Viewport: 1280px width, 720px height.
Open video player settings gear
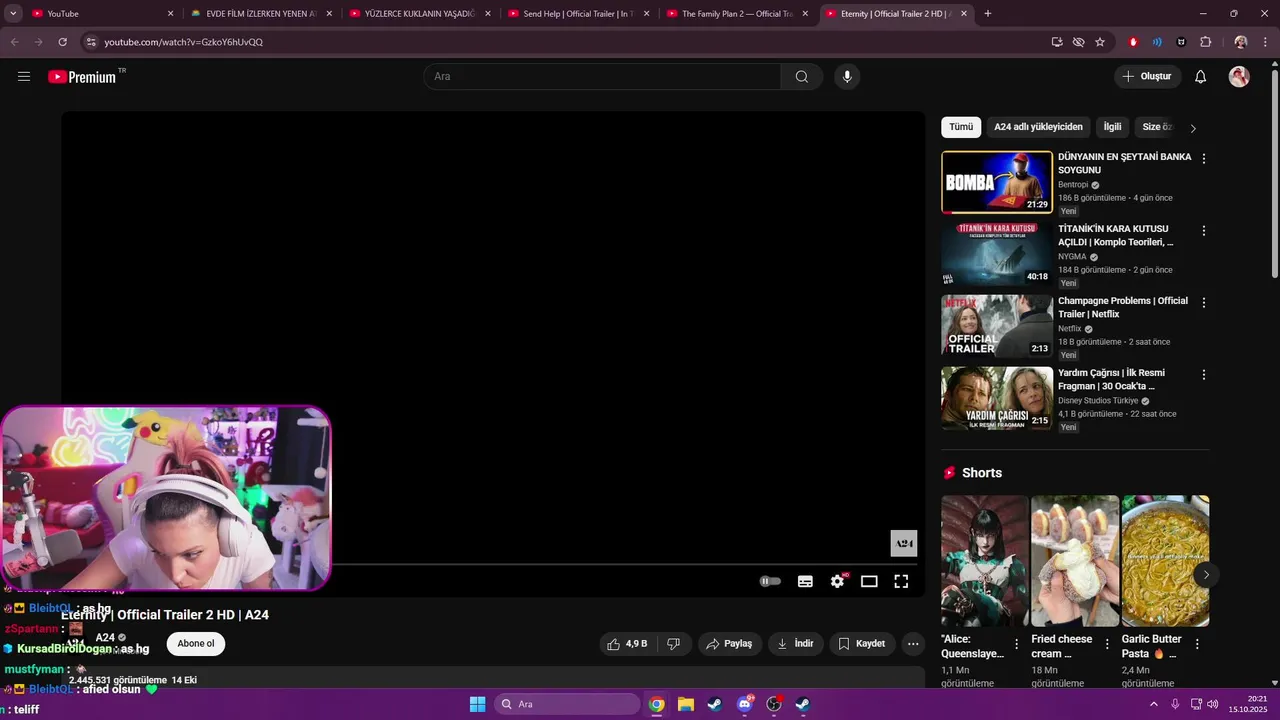pos(837,581)
